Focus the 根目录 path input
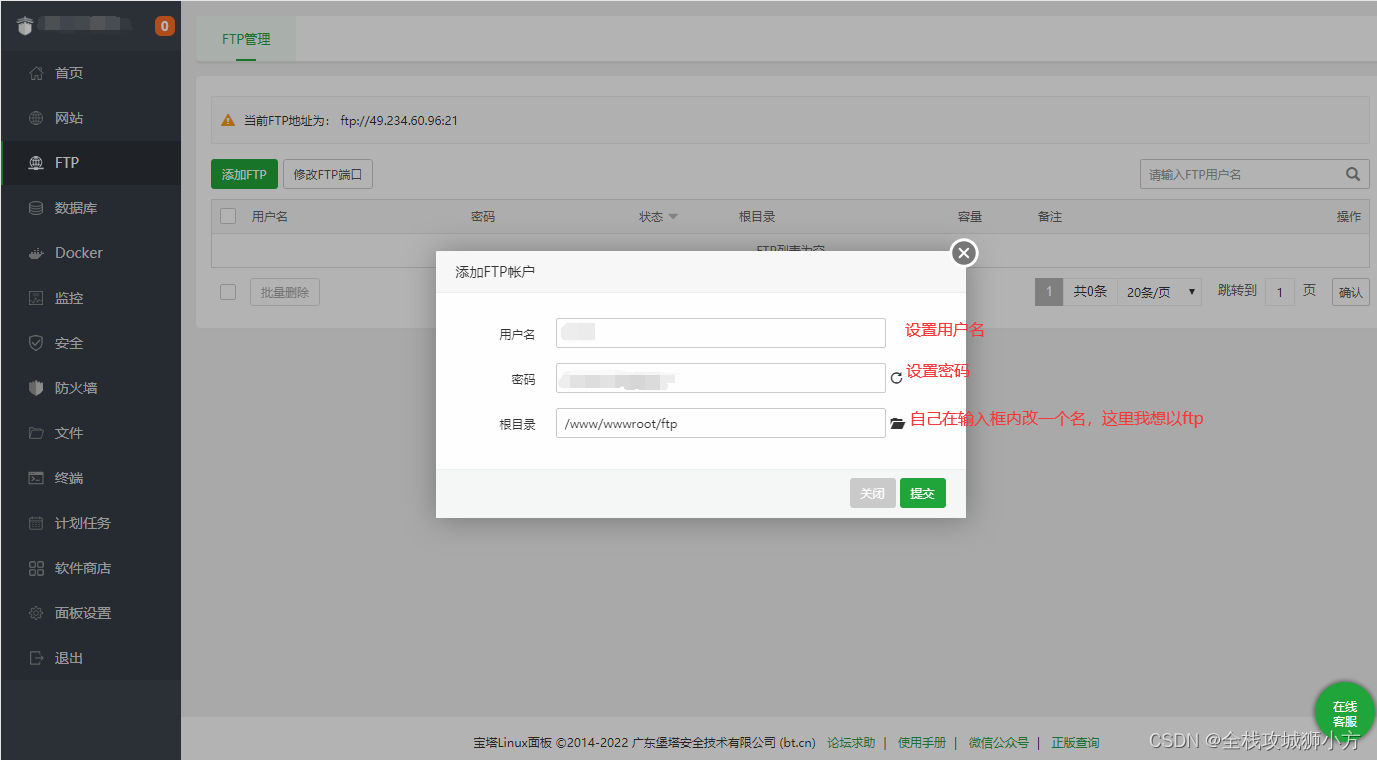1377x760 pixels. click(x=721, y=423)
